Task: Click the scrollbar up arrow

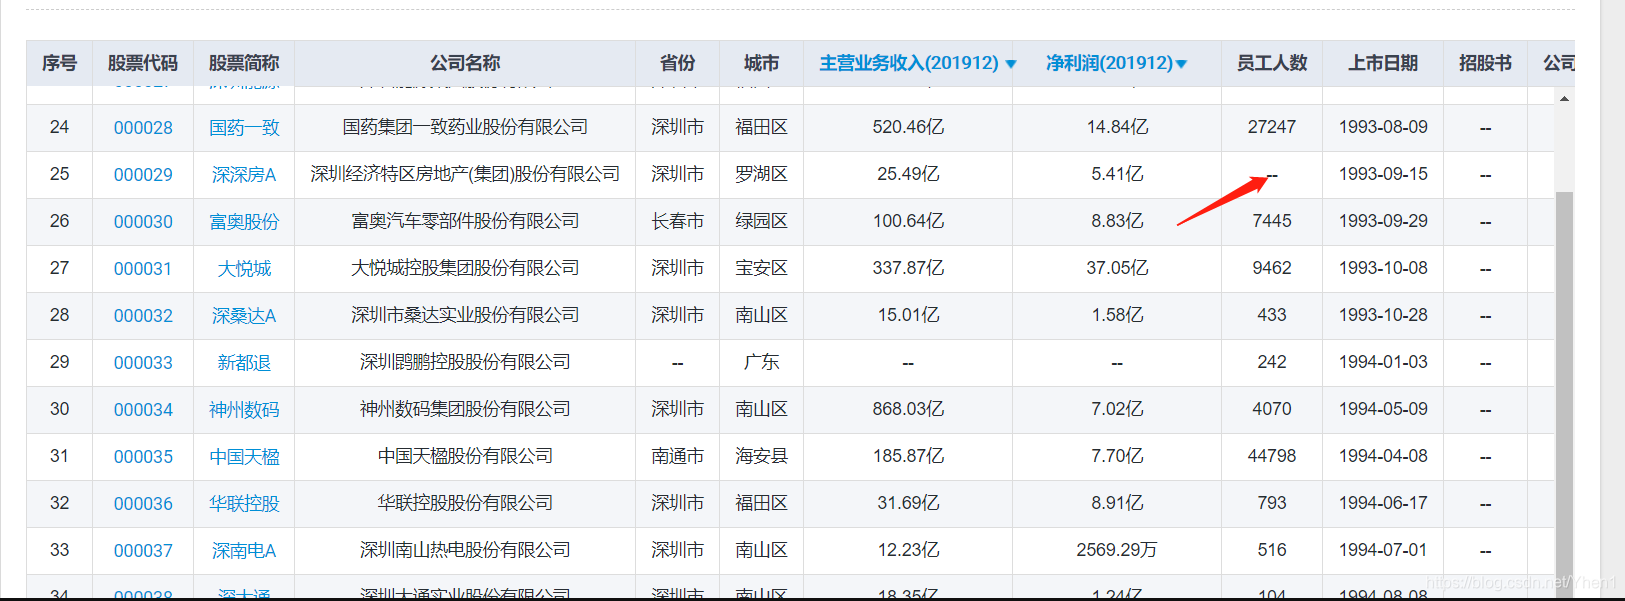Action: point(1564,98)
